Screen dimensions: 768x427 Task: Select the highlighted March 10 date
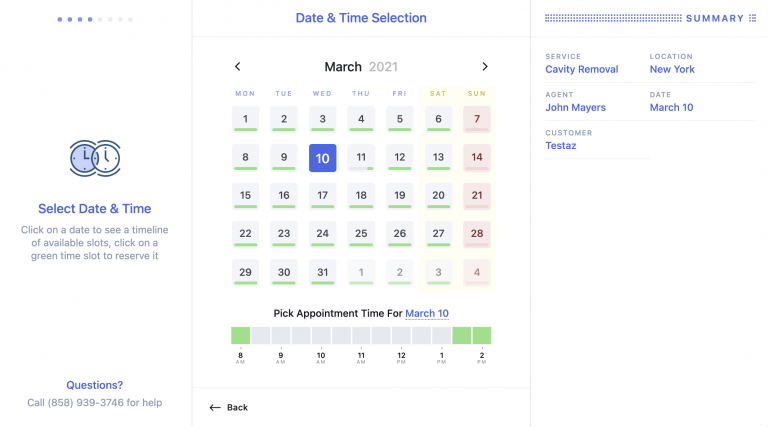click(322, 158)
